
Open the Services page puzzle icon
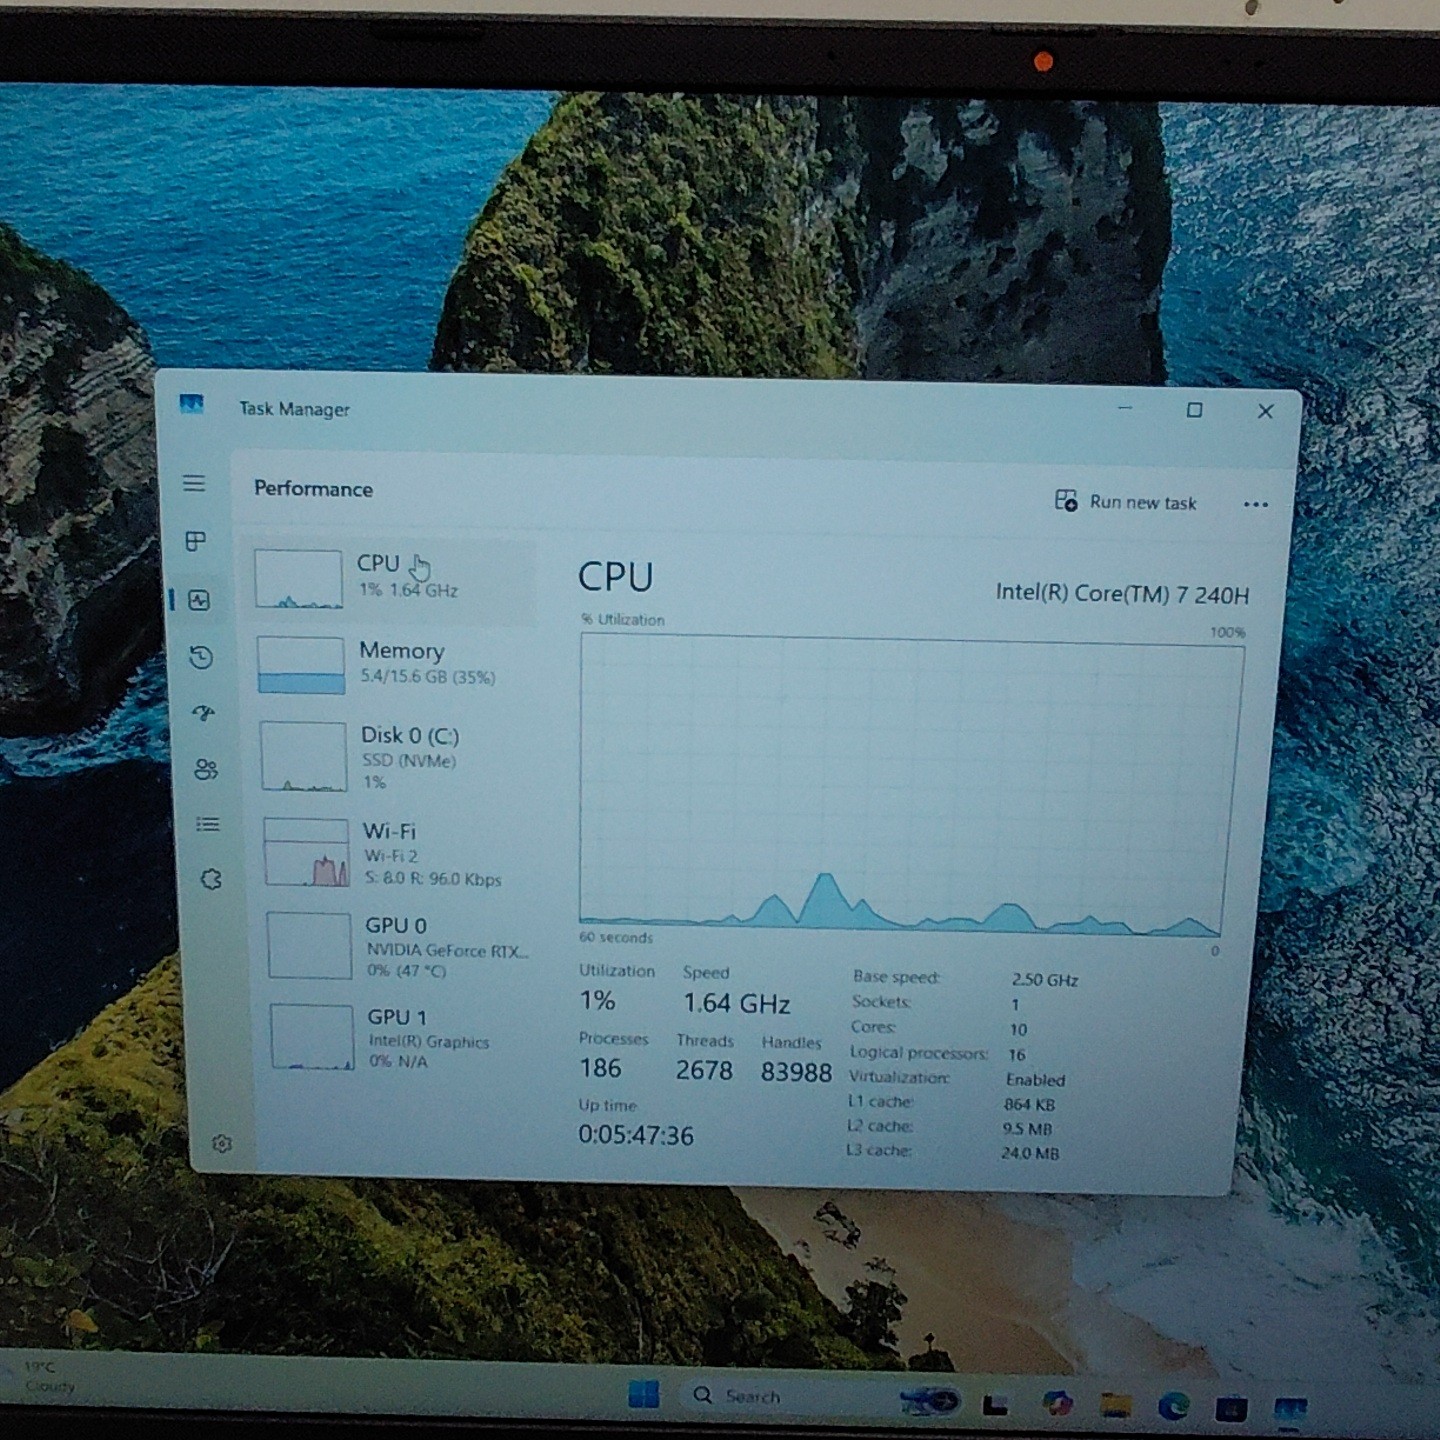coord(211,879)
